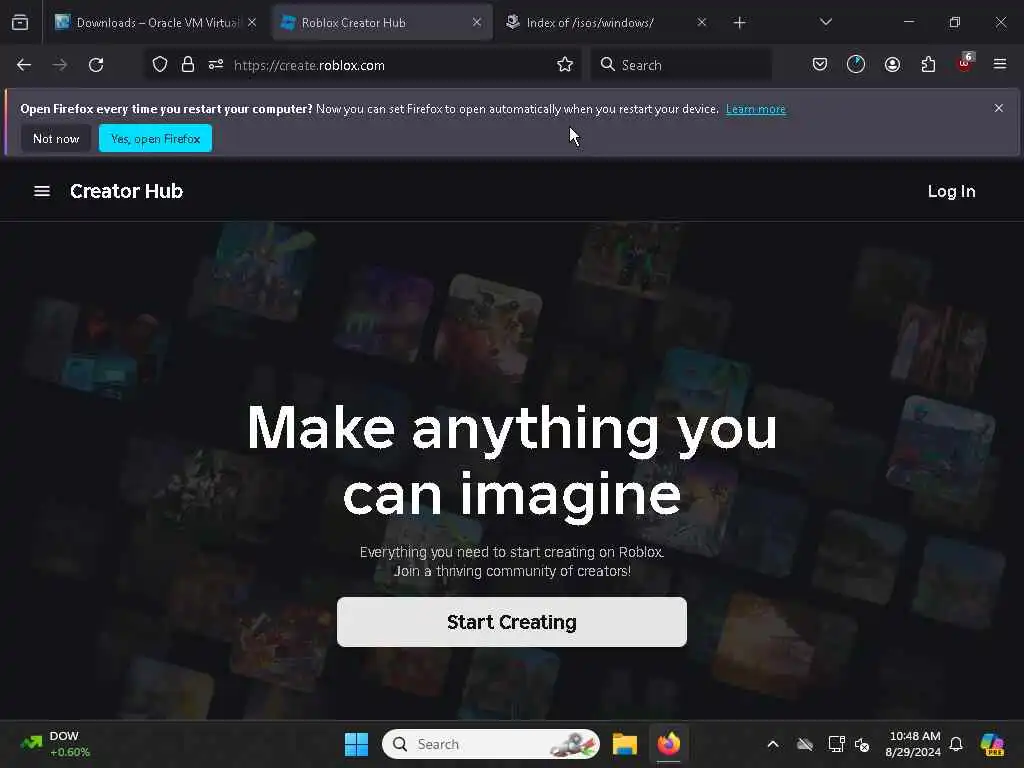Open the Learn more link
Screen dimensions: 1024x768
(756, 109)
